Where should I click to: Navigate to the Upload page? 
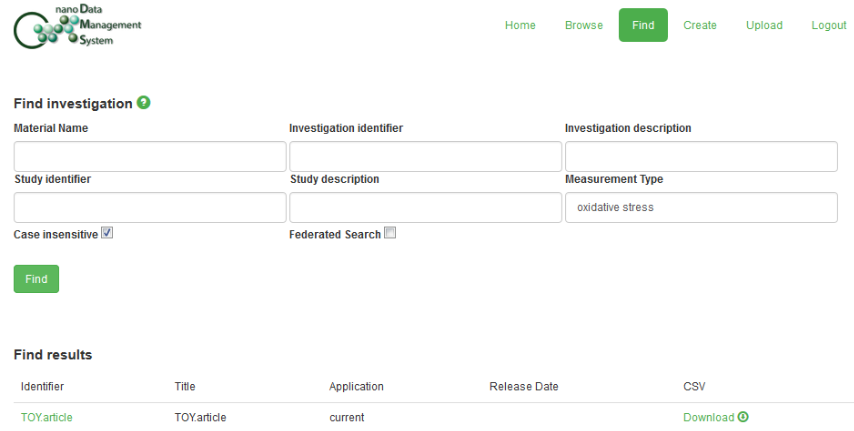(764, 25)
